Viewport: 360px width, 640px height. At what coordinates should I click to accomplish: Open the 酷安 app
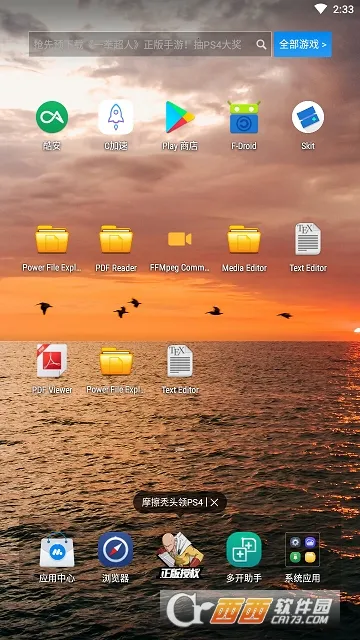pyautogui.click(x=52, y=117)
